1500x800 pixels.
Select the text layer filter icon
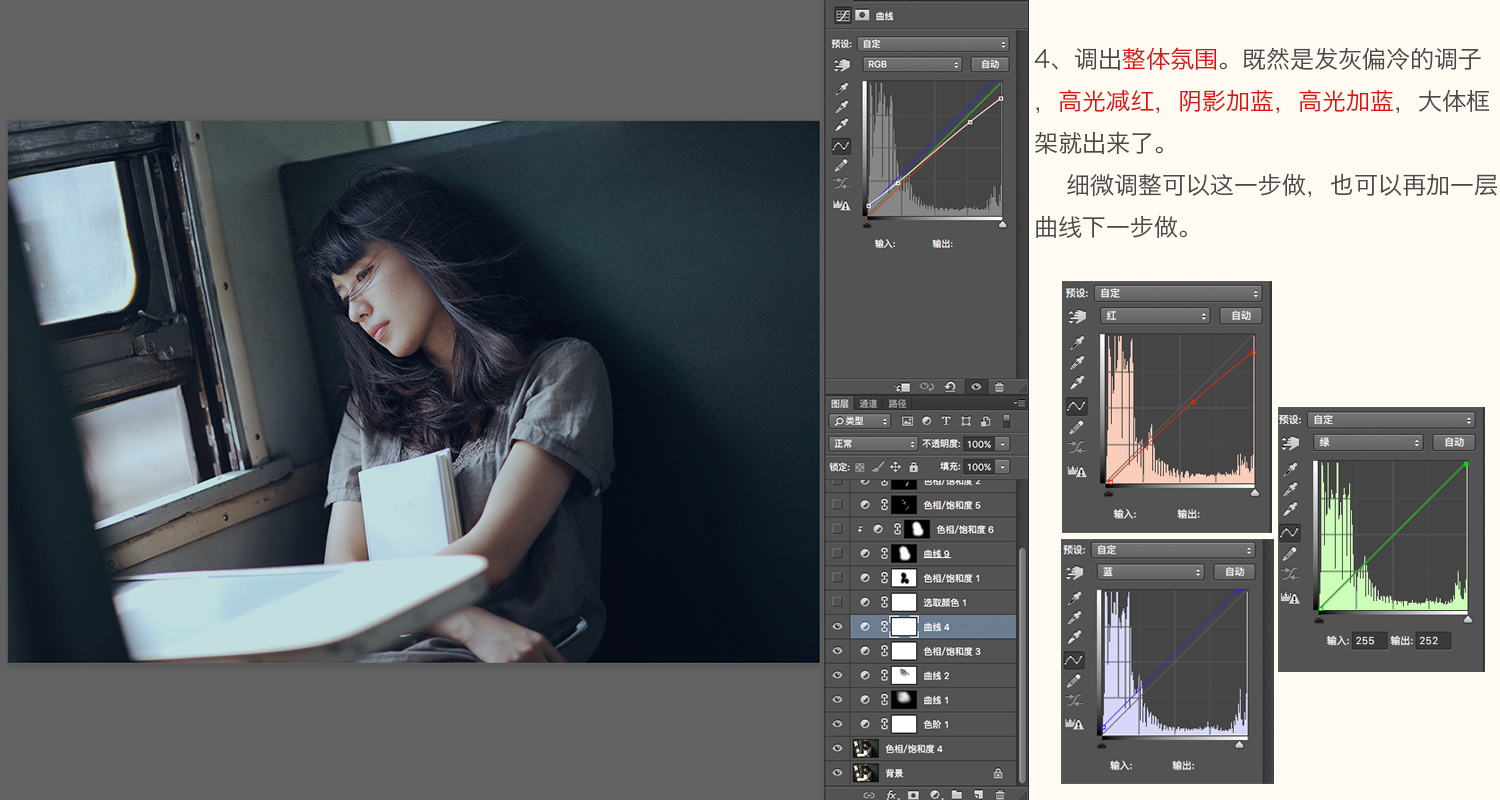(946, 421)
